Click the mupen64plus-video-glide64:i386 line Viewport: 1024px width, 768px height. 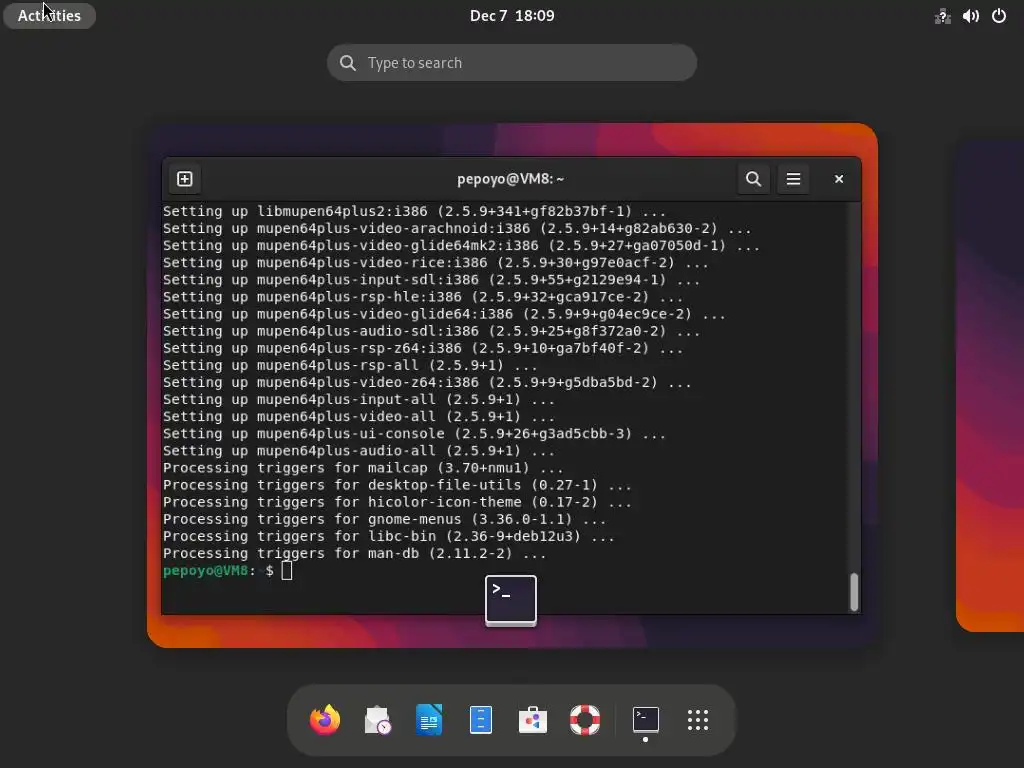click(x=444, y=314)
